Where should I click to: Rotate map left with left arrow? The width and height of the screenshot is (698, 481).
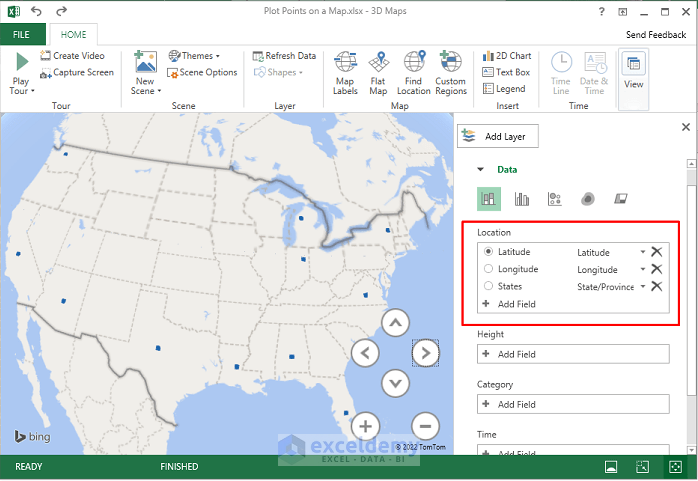pyautogui.click(x=365, y=353)
